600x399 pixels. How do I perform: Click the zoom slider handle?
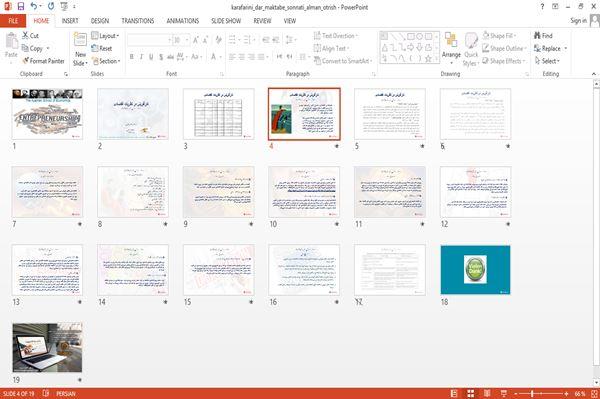[x=532, y=393]
